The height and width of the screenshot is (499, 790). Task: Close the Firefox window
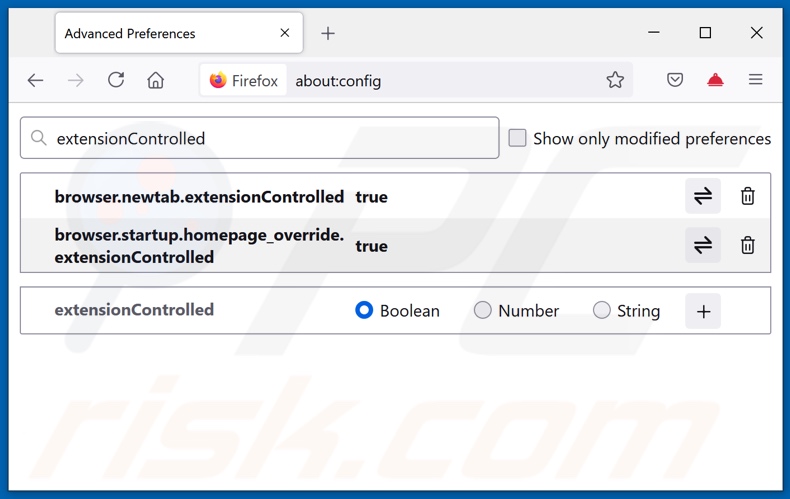point(756,33)
